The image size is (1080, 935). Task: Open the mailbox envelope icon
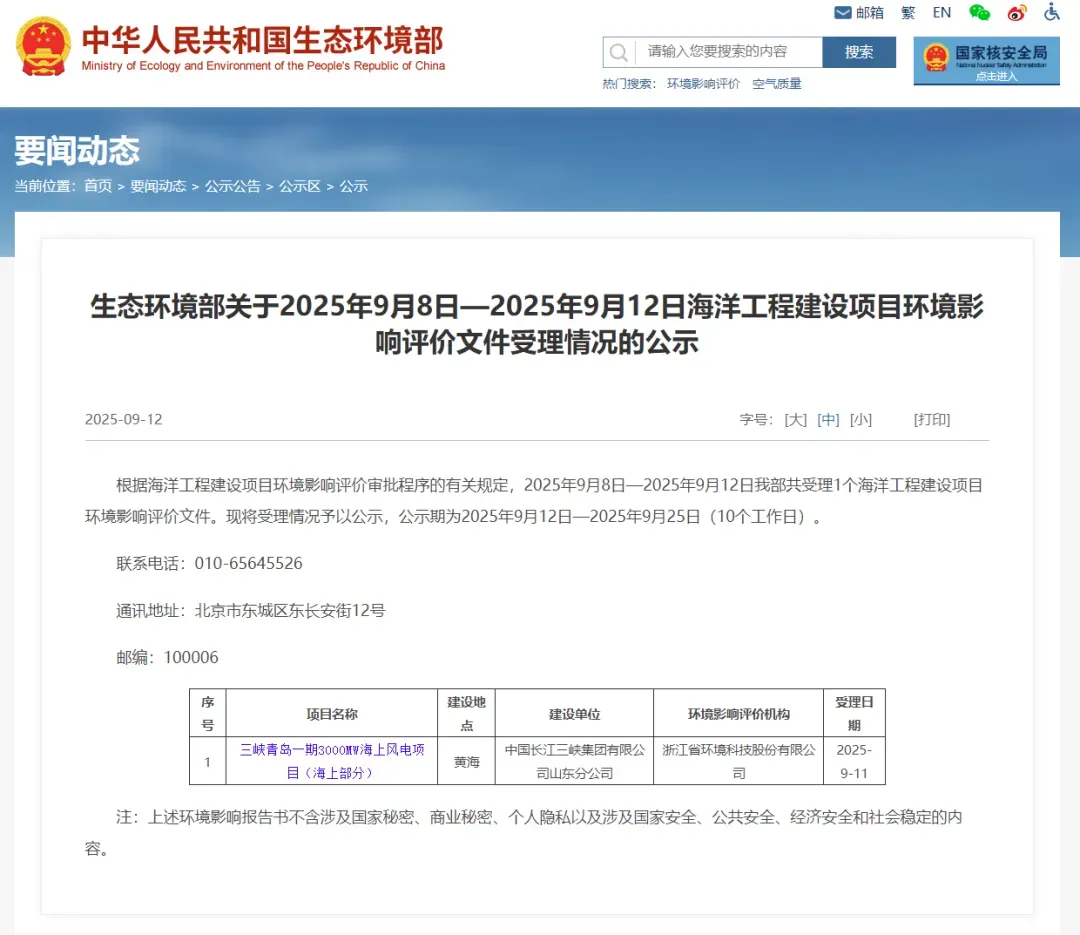842,12
